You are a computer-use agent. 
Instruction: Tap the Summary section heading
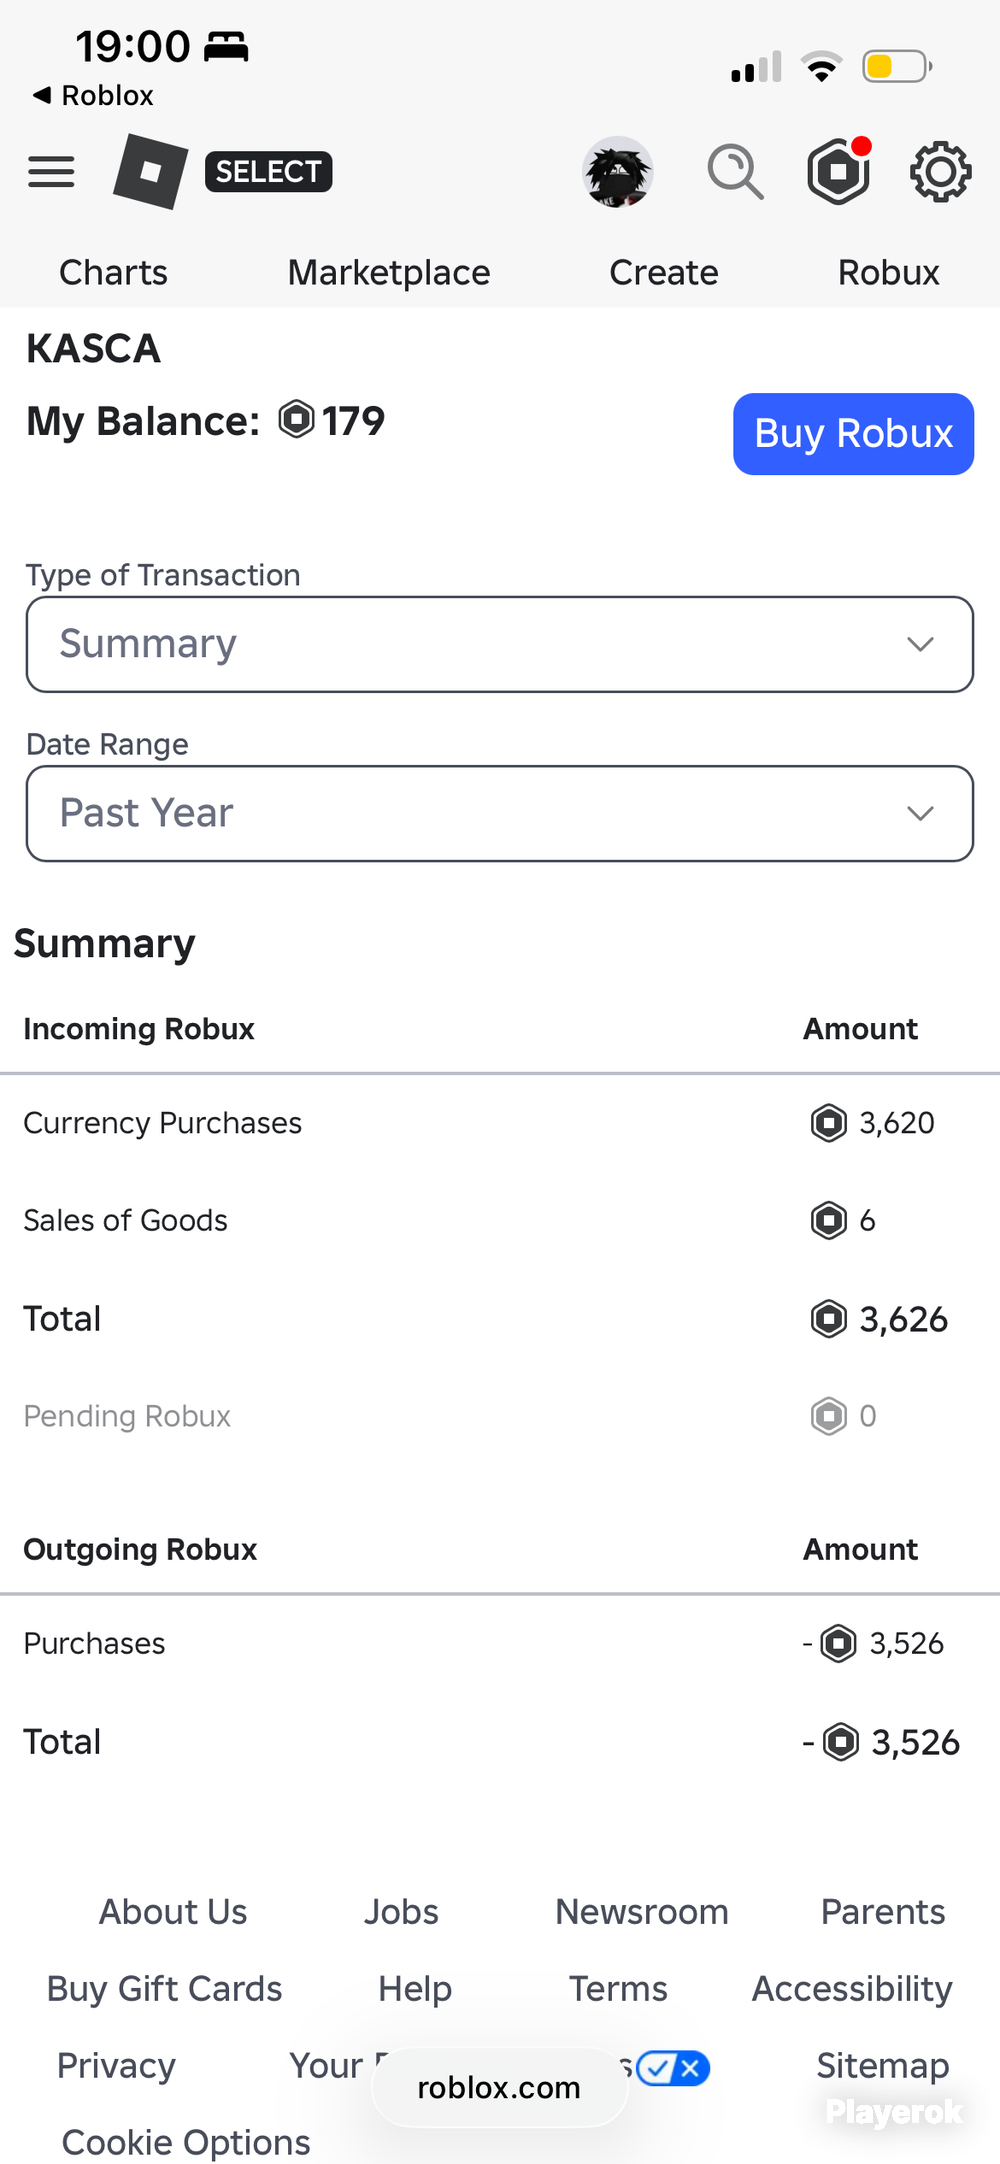click(x=104, y=944)
